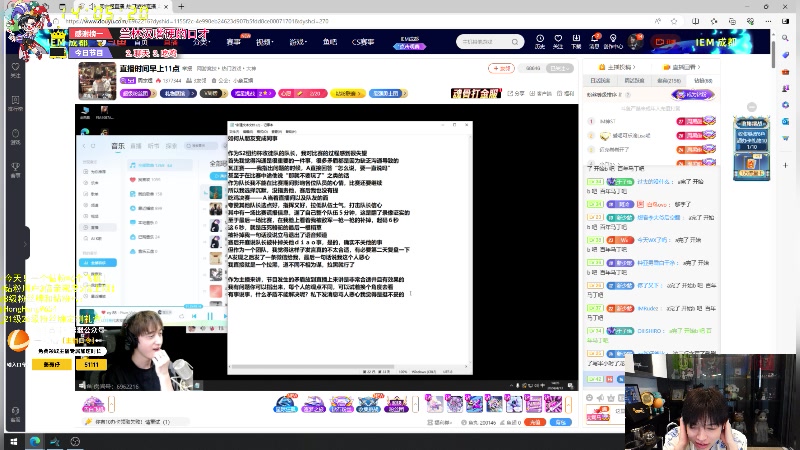Screen dimensions: 800x450
Task: Open the 任务 task prompt bar below video
Action: click(x=134, y=422)
